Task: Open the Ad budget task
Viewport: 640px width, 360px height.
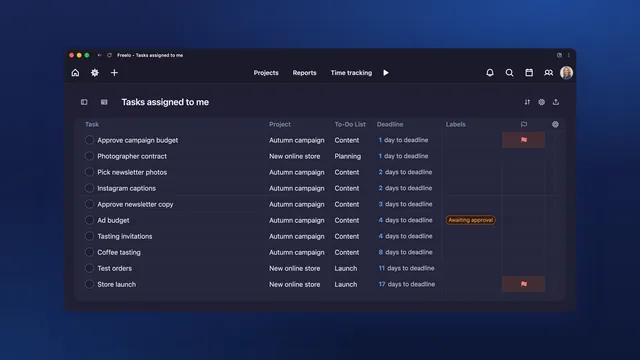Action: [x=113, y=220]
